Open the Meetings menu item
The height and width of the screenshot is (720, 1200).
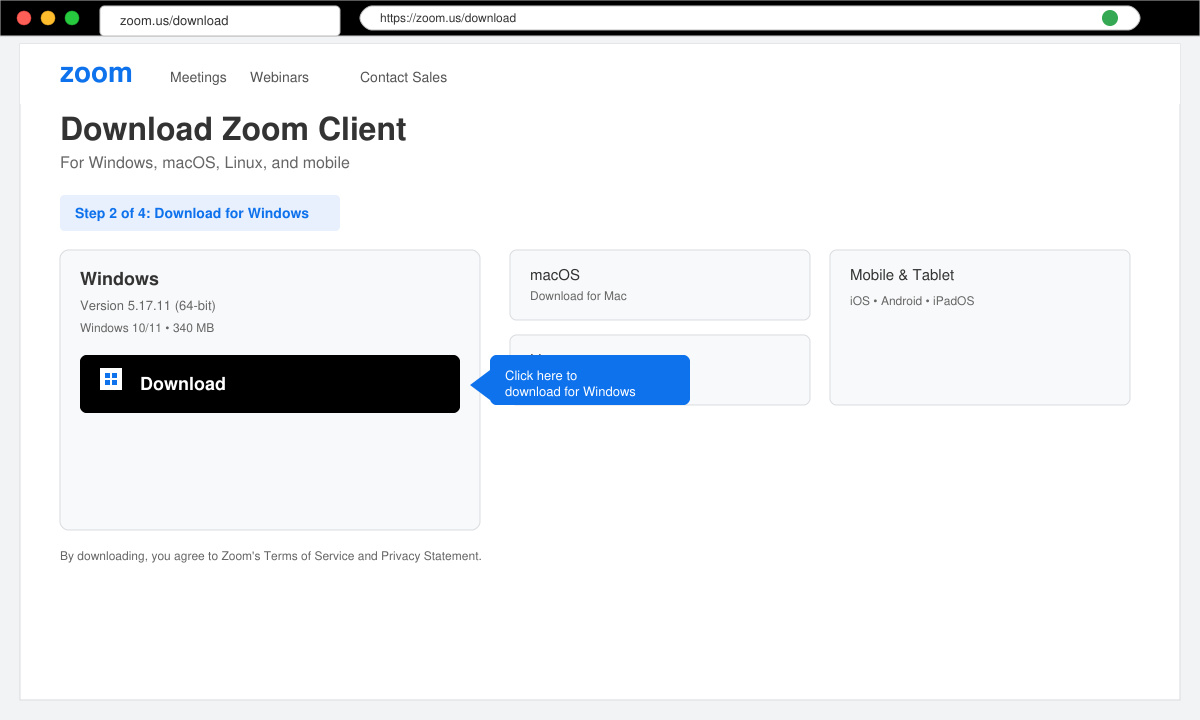(x=198, y=77)
